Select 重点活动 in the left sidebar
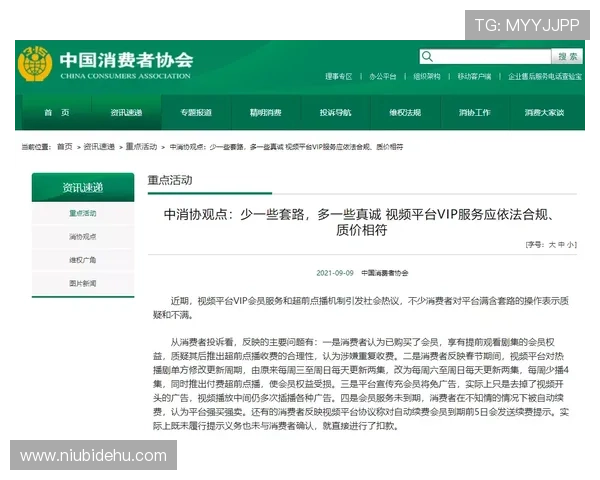Viewport: 600px width, 480px height. click(83, 213)
